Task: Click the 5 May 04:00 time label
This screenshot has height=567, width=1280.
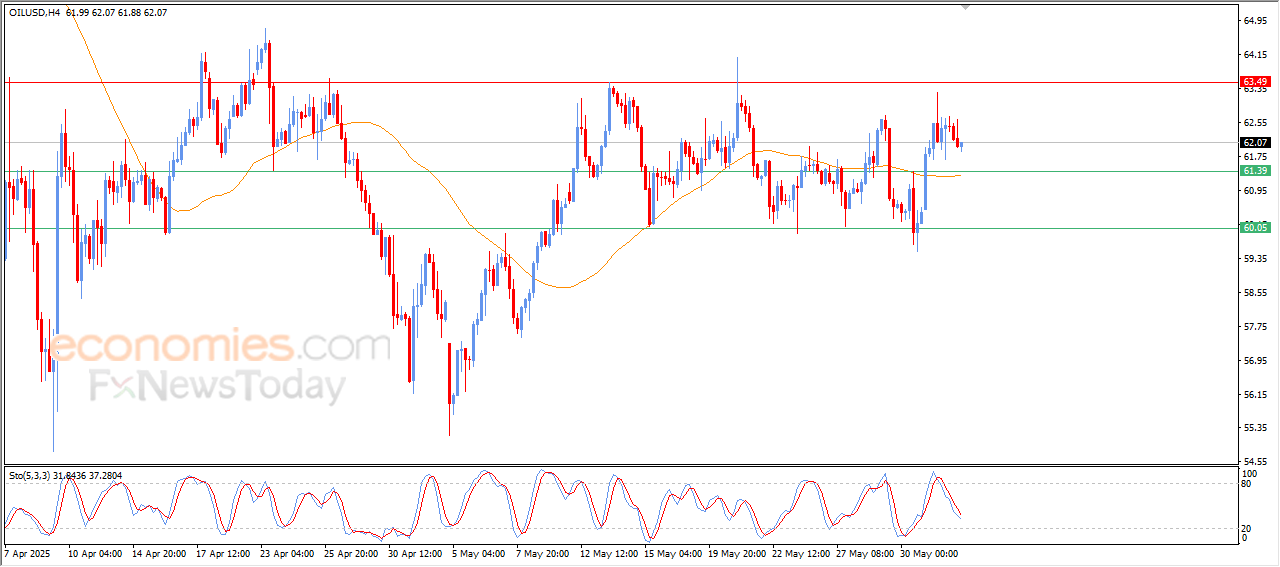Action: point(479,553)
